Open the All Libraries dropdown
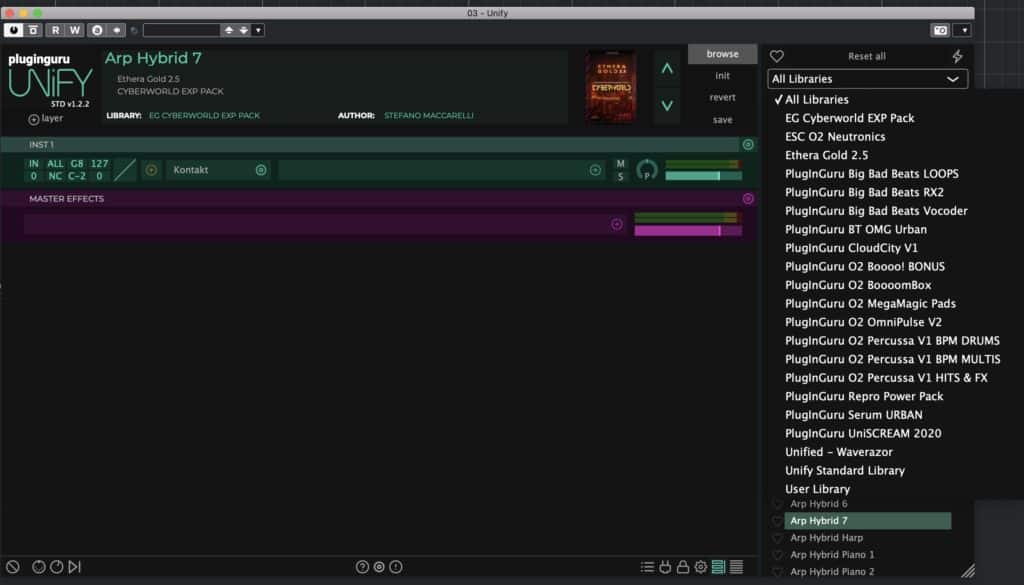The height and width of the screenshot is (585, 1024). (867, 79)
